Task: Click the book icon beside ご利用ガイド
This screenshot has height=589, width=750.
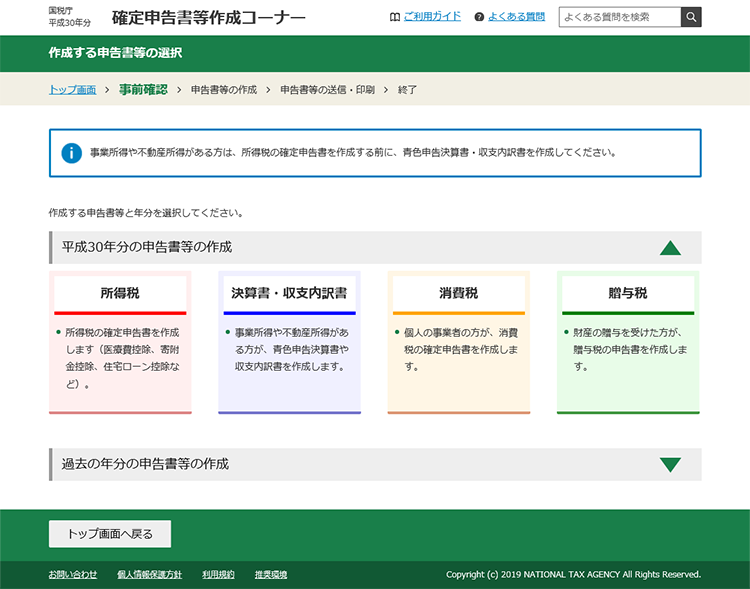Action: coord(395,17)
